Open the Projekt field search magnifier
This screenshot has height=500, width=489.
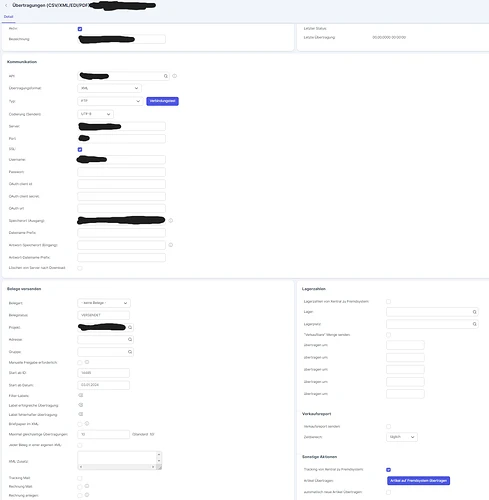[130, 327]
